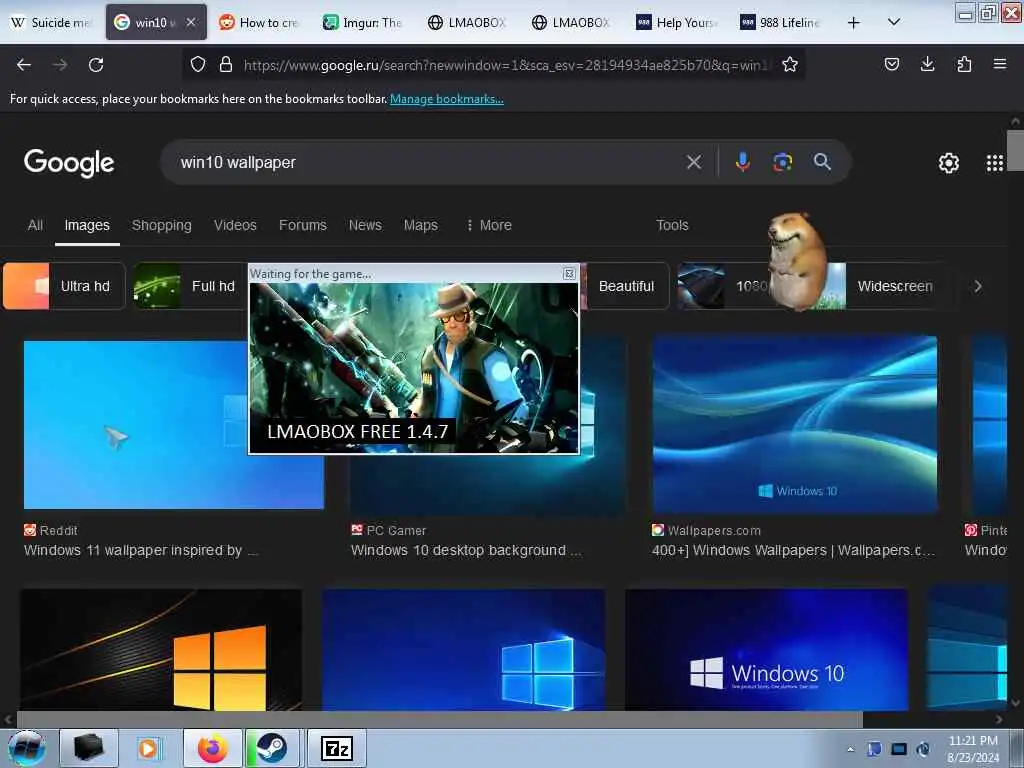Viewport: 1024px width, 768px height.
Task: List all tabs dropdown arrow
Action: coord(894,22)
